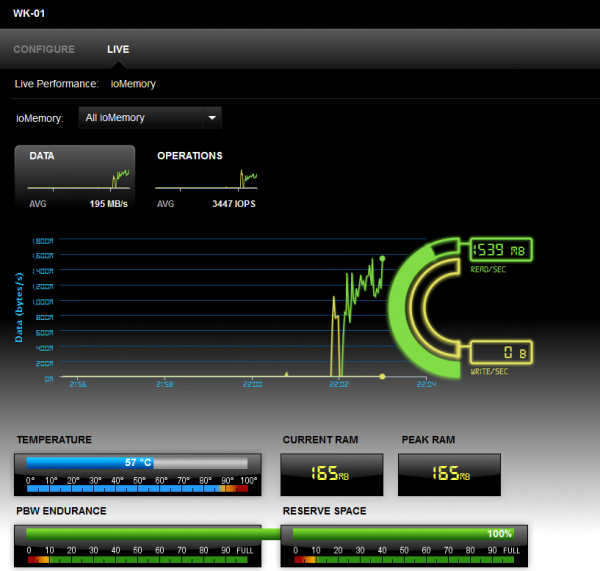600x571 pixels.
Task: Click the yellow write marker on time axis
Action: click(x=382, y=377)
